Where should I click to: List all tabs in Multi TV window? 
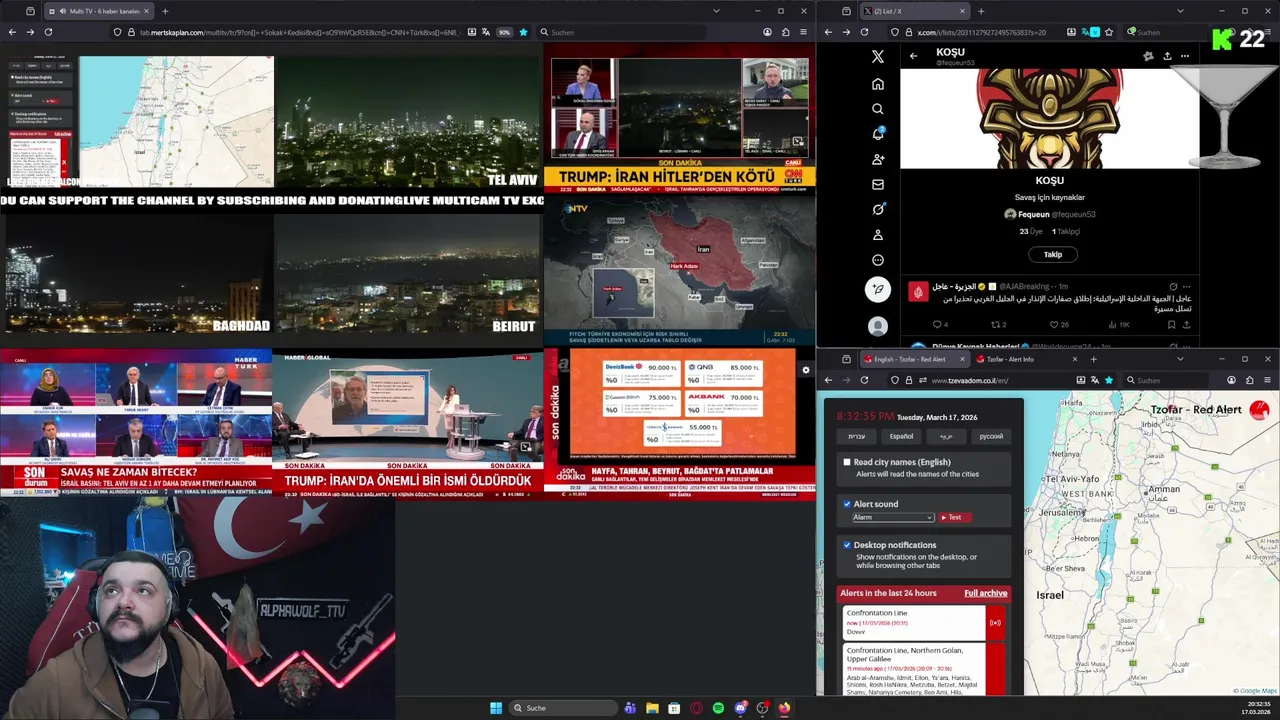click(716, 11)
